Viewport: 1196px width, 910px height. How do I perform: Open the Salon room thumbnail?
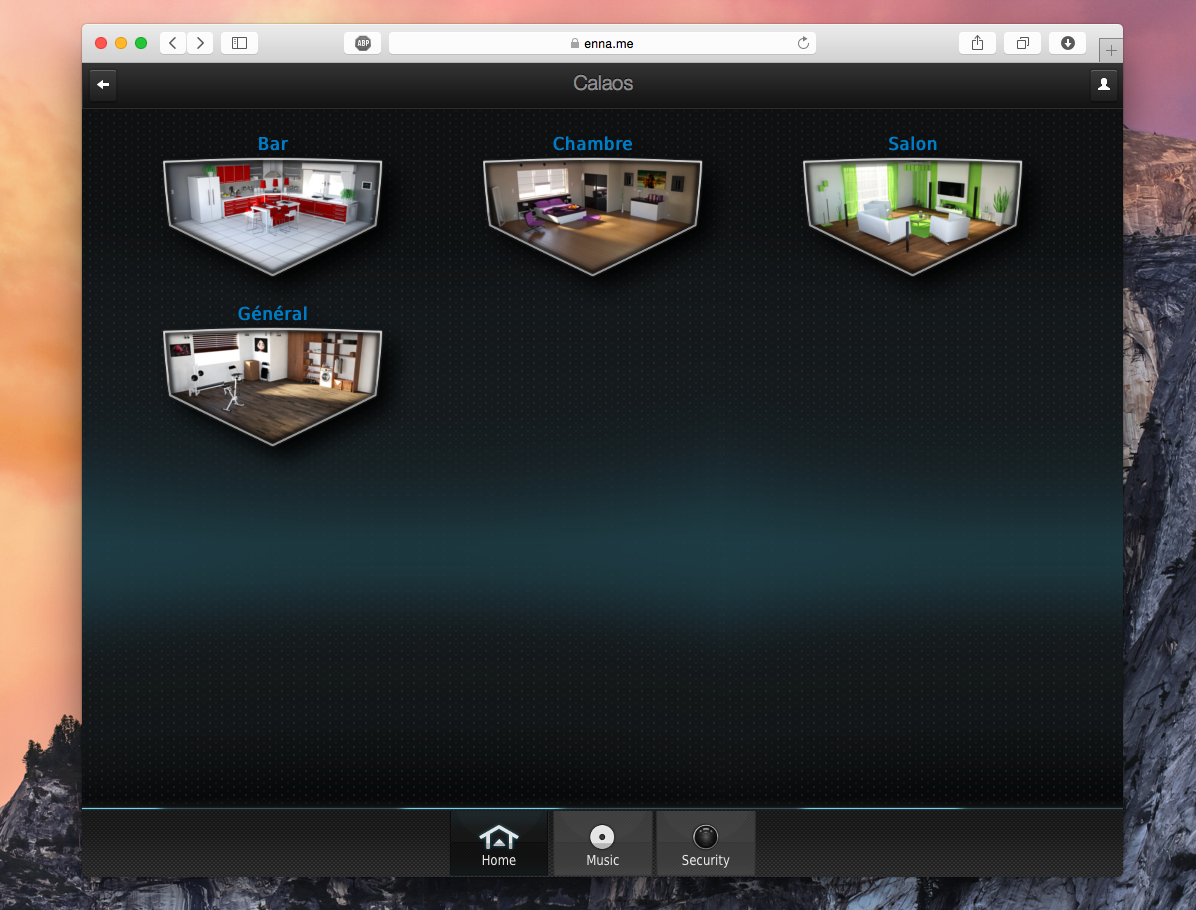pyautogui.click(x=913, y=214)
